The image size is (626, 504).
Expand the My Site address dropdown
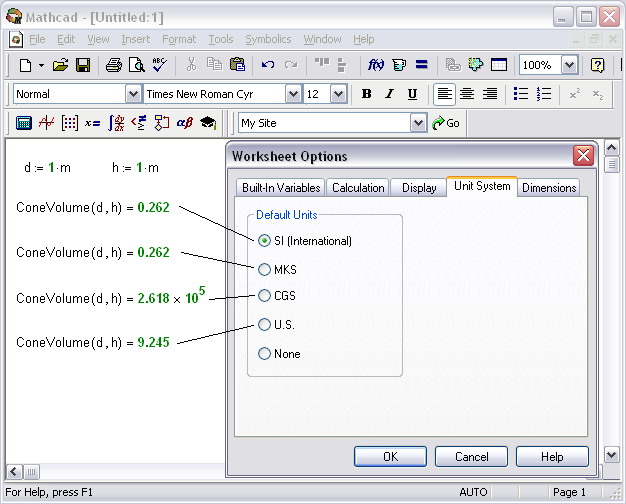[x=418, y=123]
